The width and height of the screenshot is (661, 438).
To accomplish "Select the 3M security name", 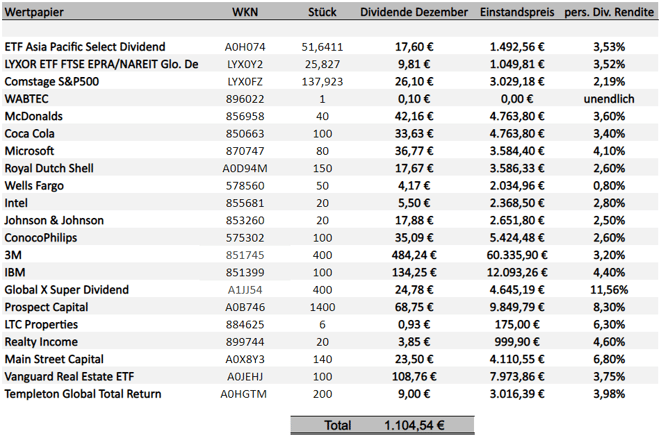I will [x=13, y=255].
